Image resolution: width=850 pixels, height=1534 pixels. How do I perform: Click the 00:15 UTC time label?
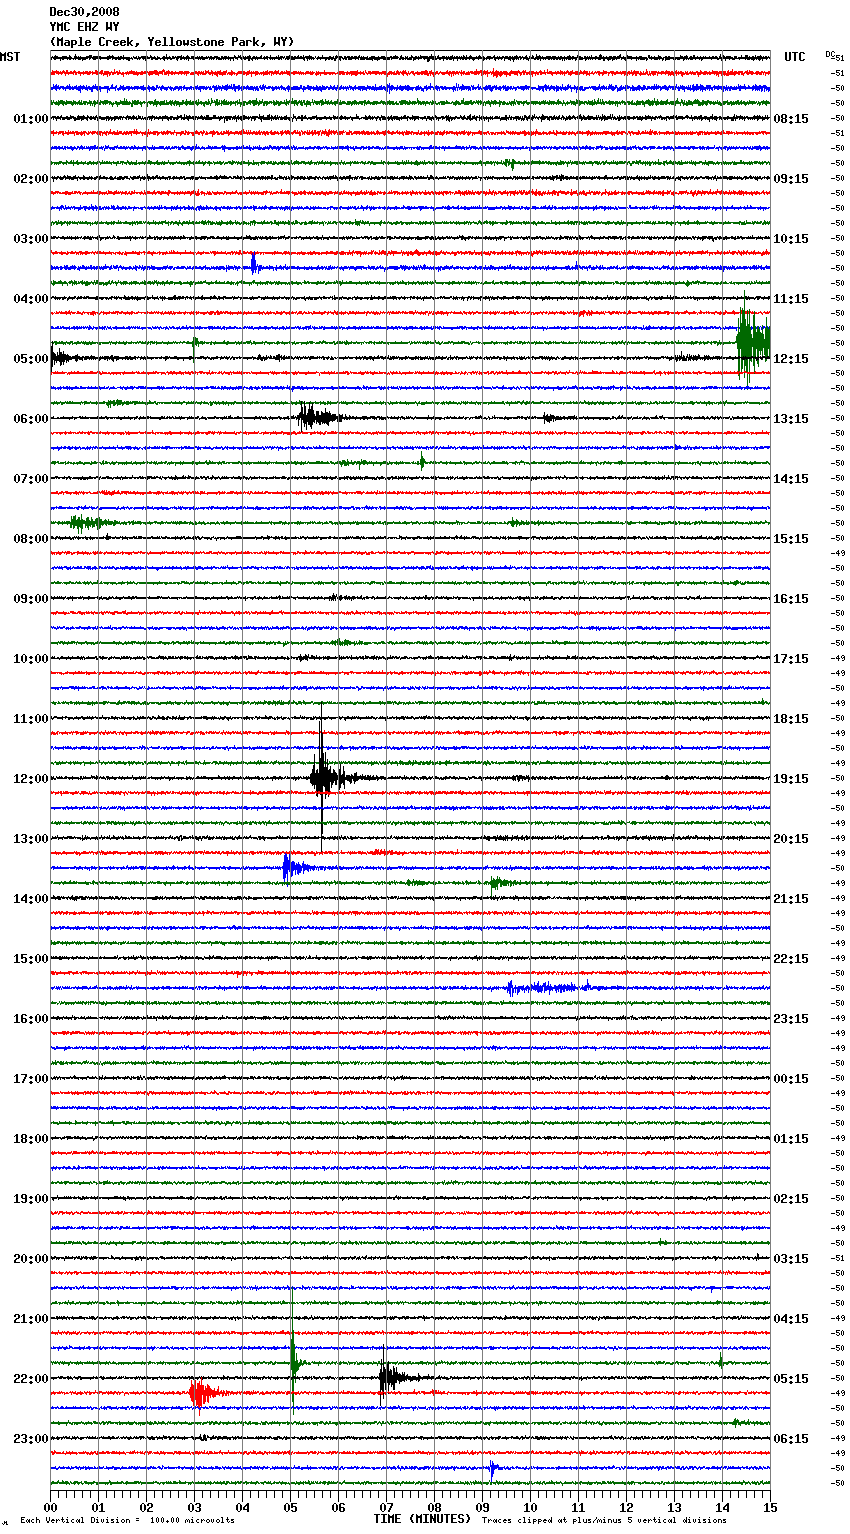tap(791, 1079)
